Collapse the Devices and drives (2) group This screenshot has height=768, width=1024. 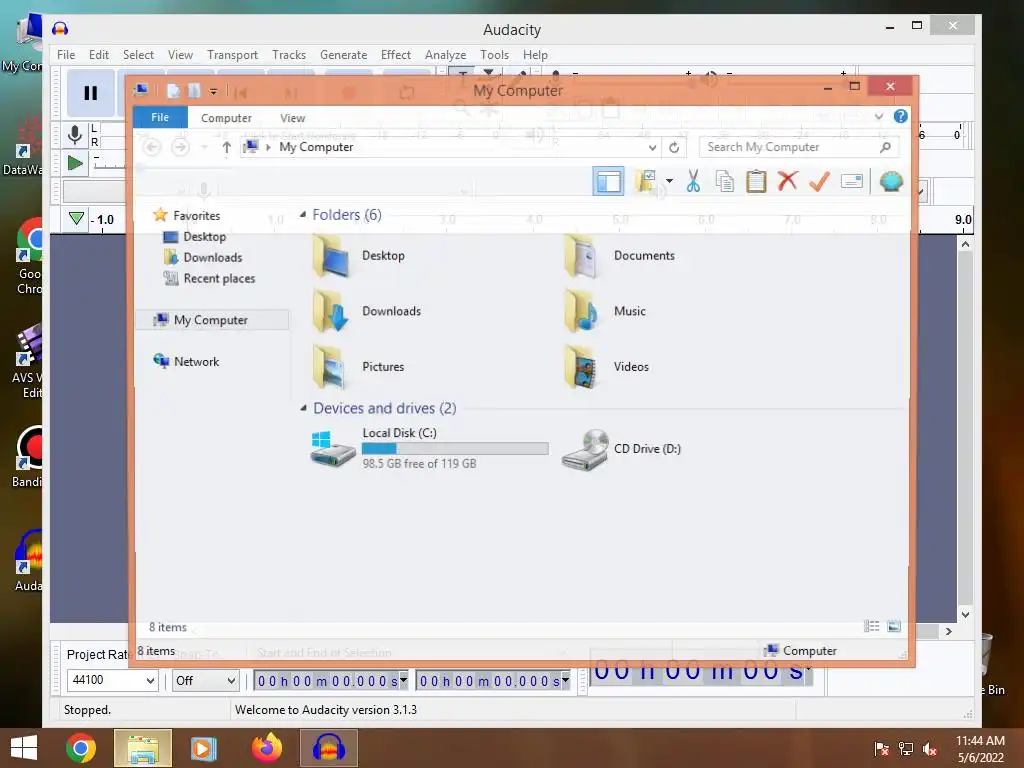pyautogui.click(x=303, y=408)
